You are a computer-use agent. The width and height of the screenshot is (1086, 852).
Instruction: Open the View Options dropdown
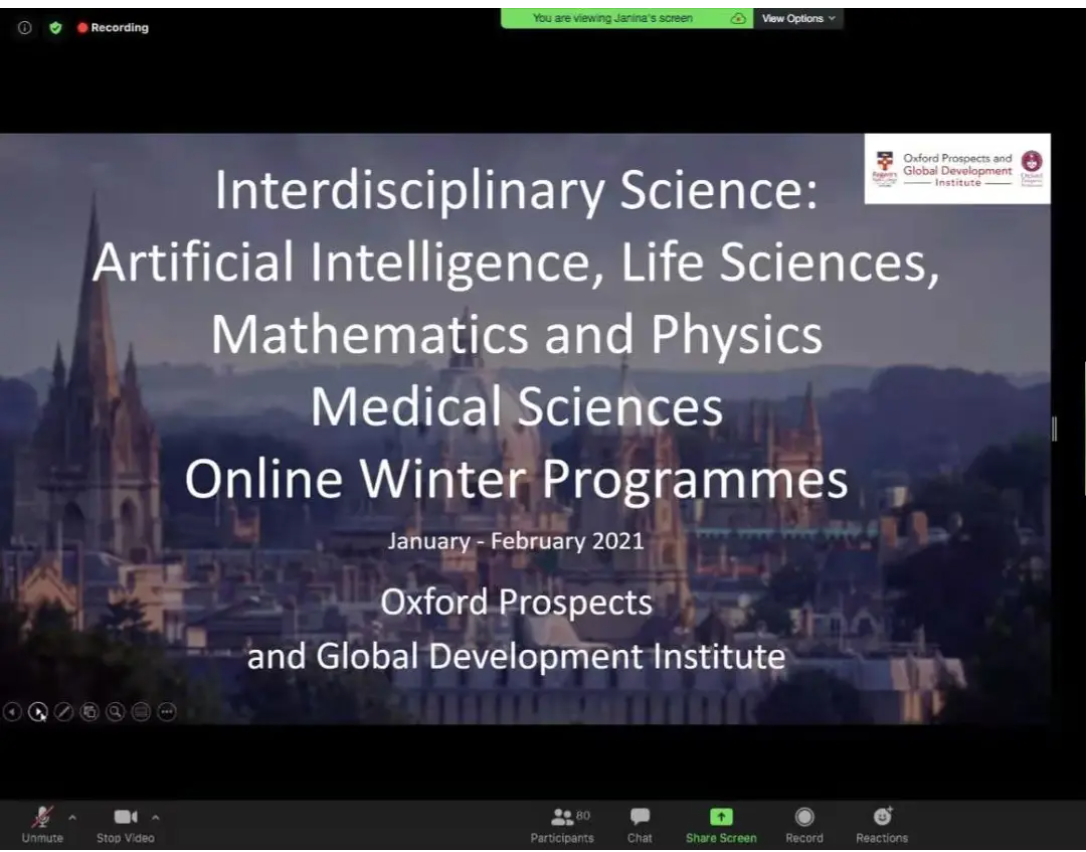[799, 19]
